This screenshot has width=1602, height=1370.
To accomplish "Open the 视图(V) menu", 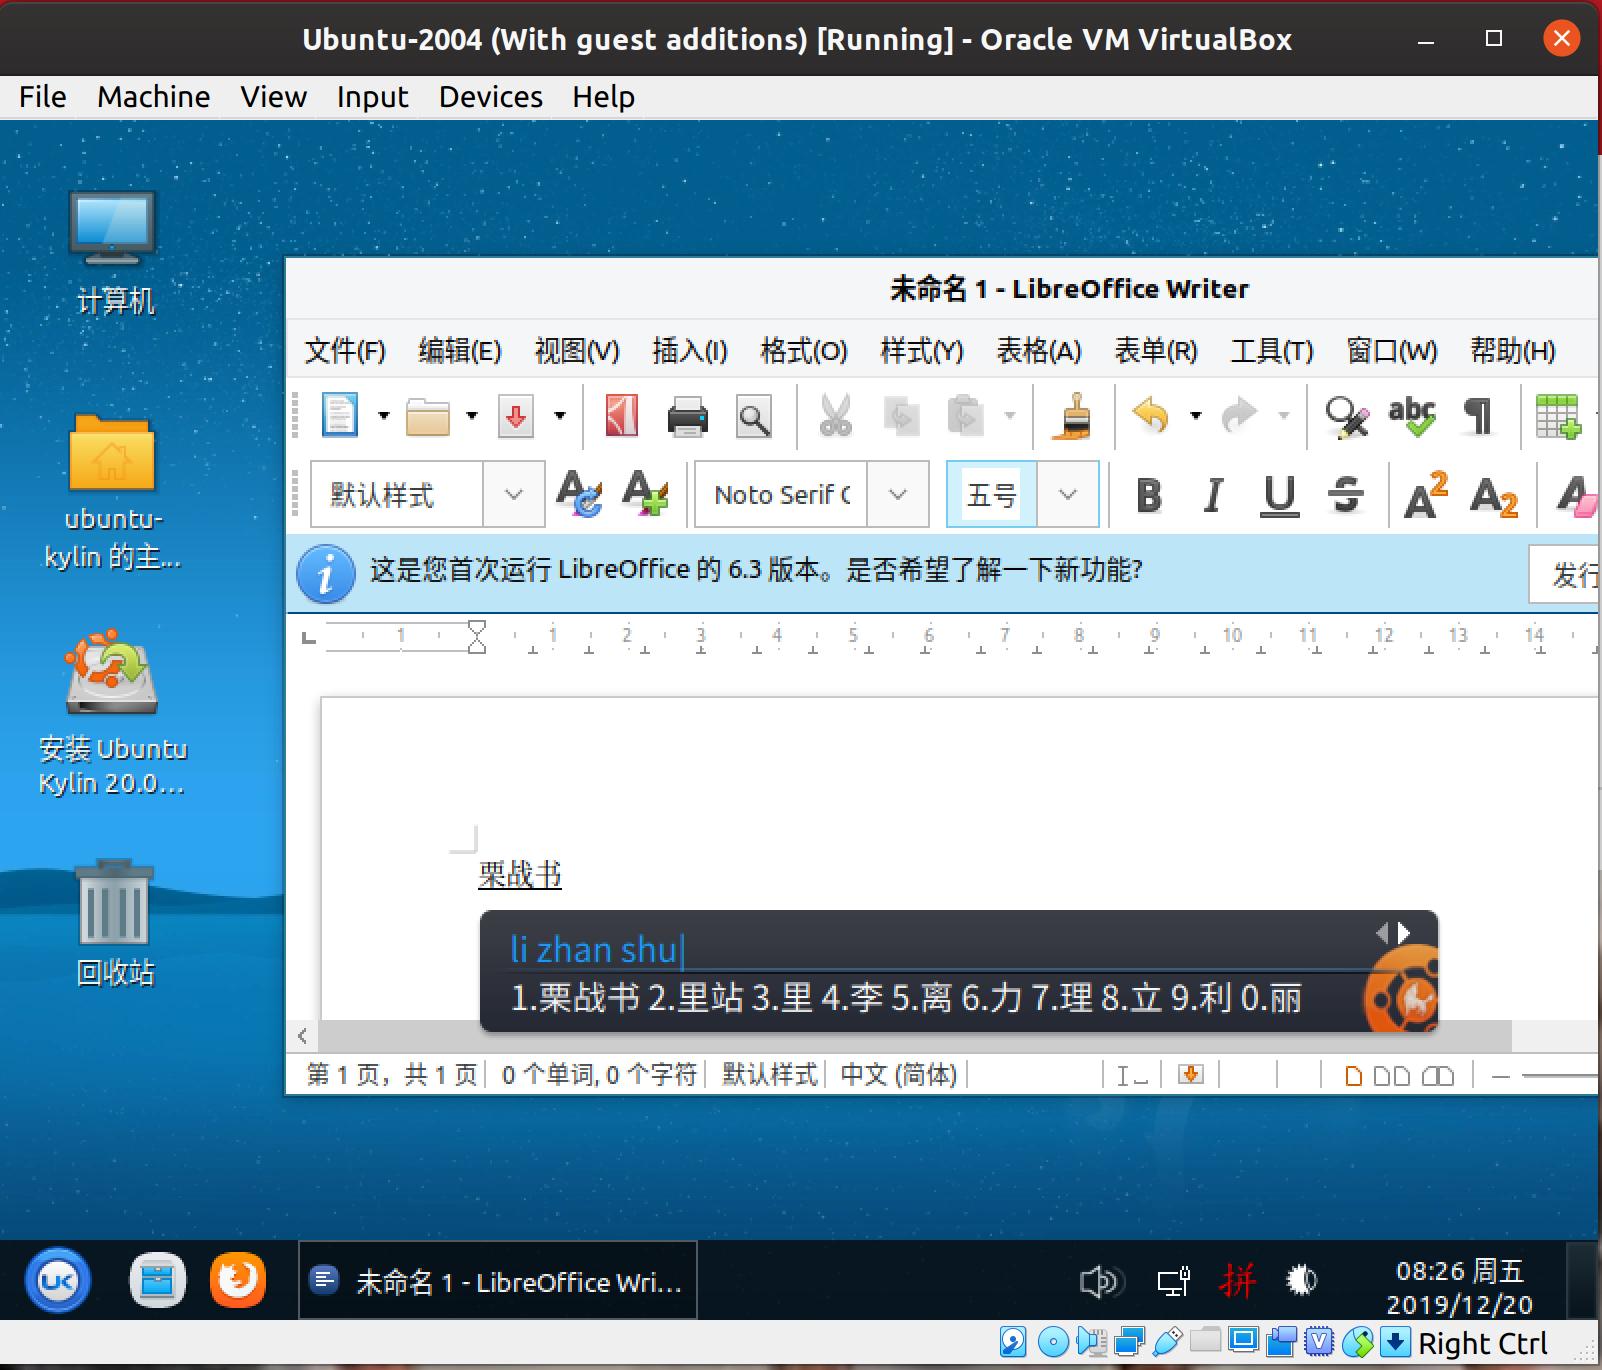I will (577, 351).
